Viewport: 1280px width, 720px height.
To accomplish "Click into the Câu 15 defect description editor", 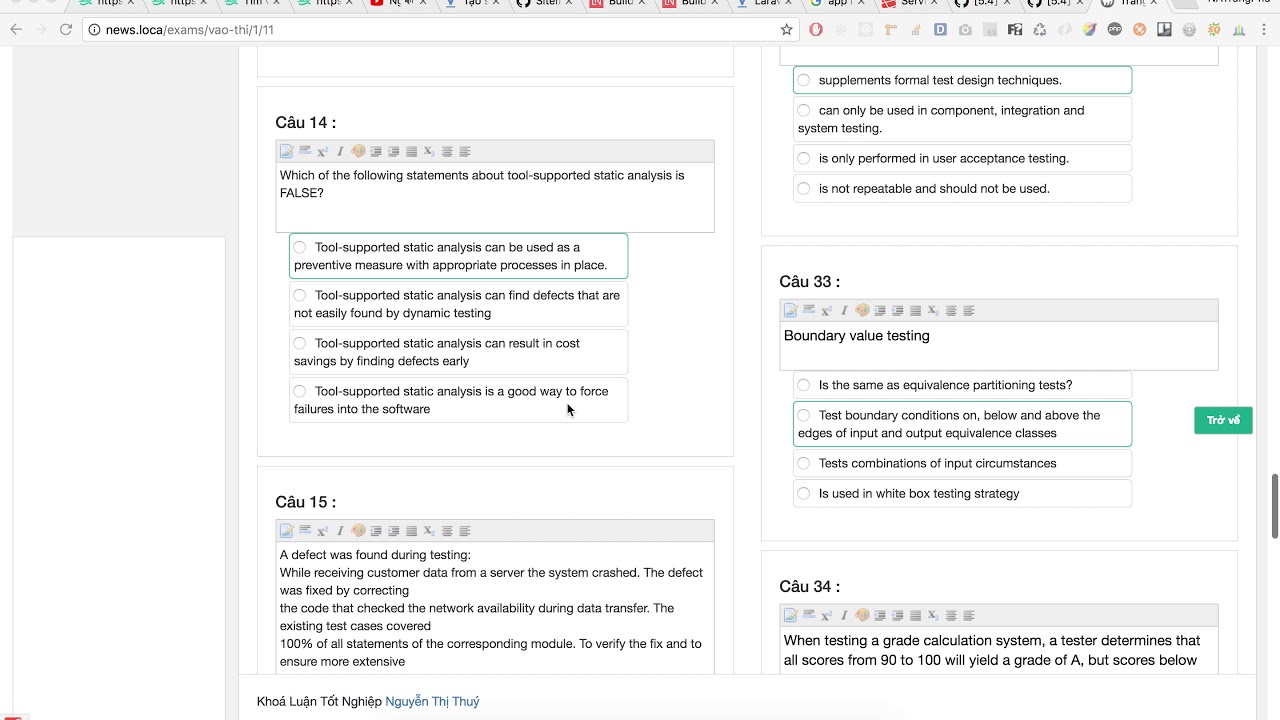I will click(495, 608).
